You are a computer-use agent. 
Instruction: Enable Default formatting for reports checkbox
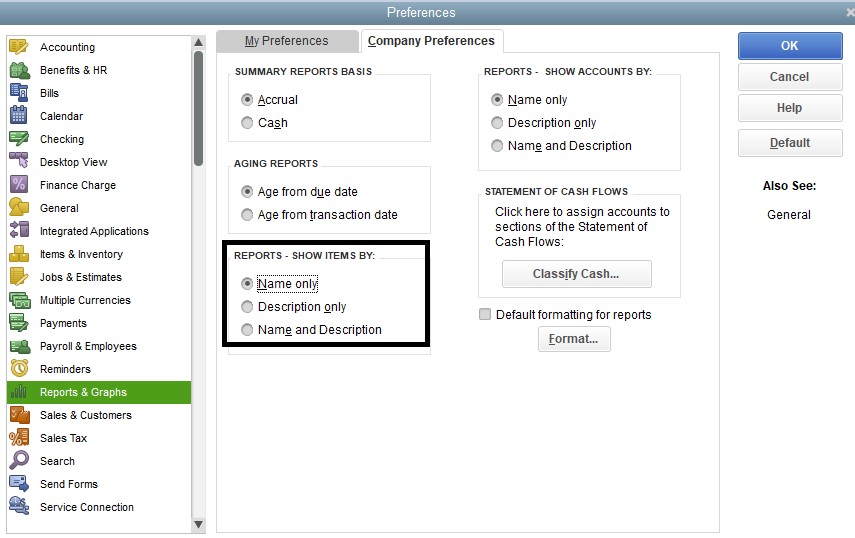485,314
